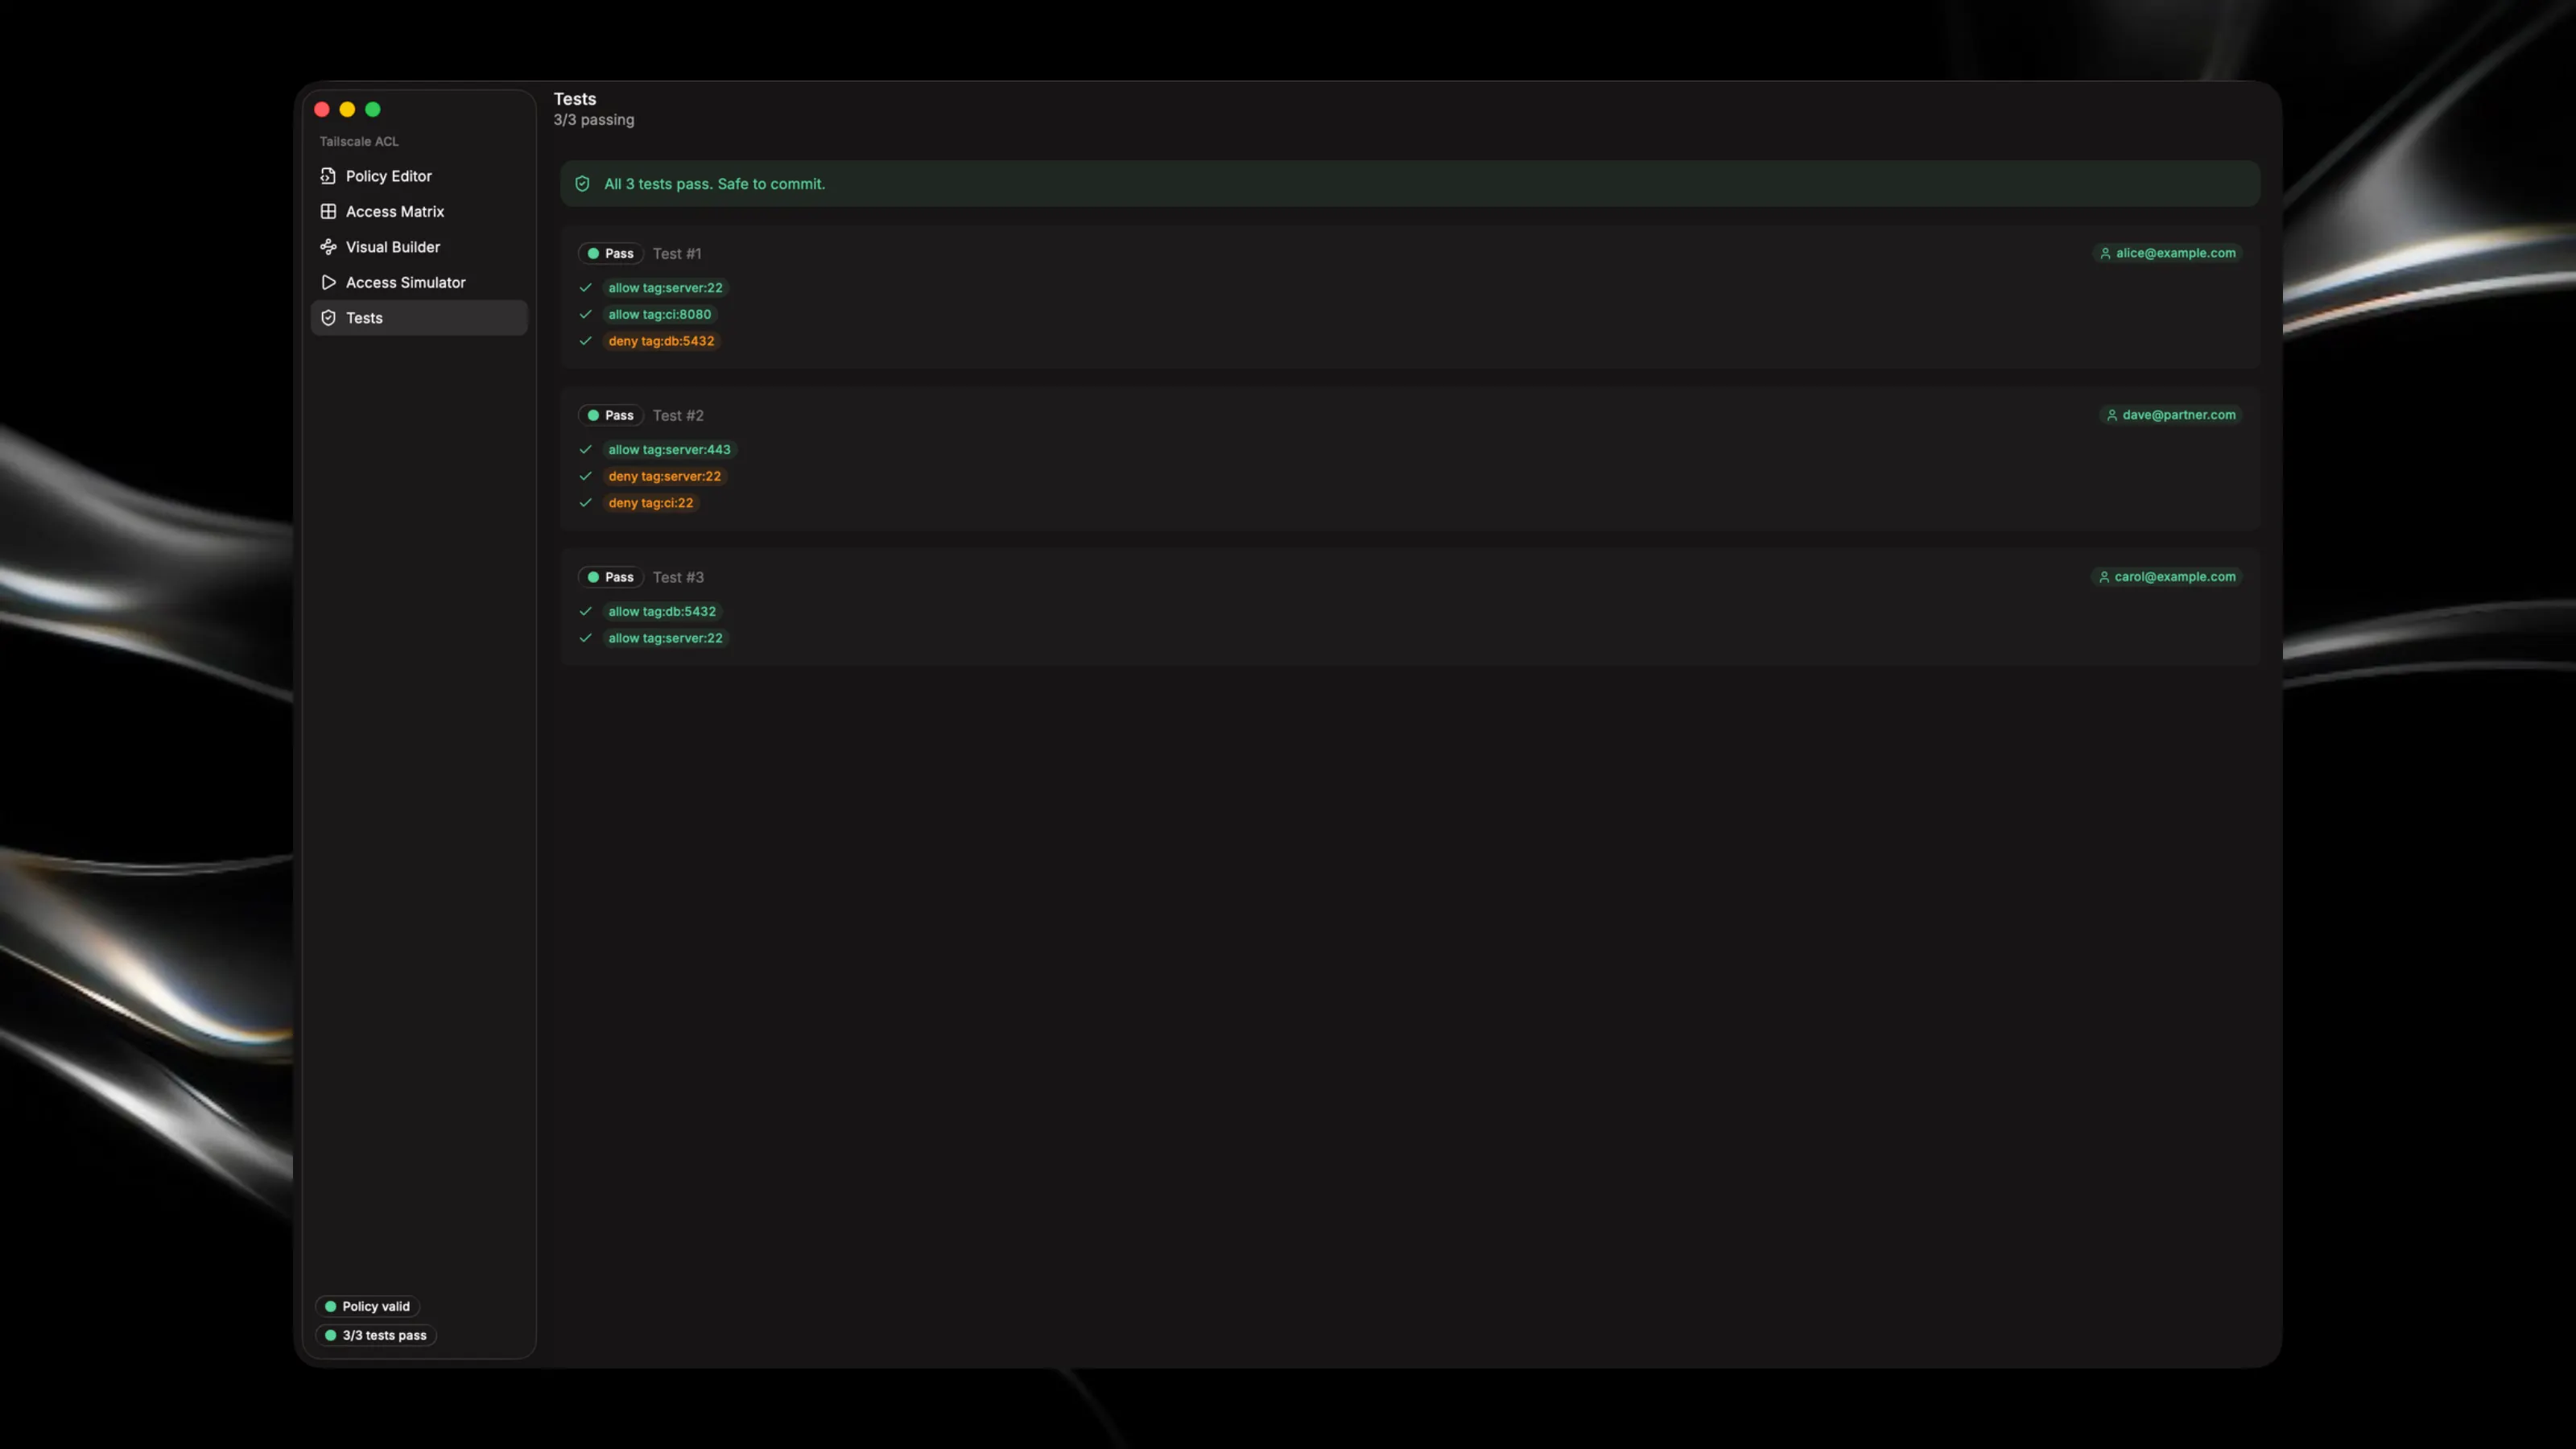Select the checkmark beside deny tag:ci:22

click(x=586, y=503)
